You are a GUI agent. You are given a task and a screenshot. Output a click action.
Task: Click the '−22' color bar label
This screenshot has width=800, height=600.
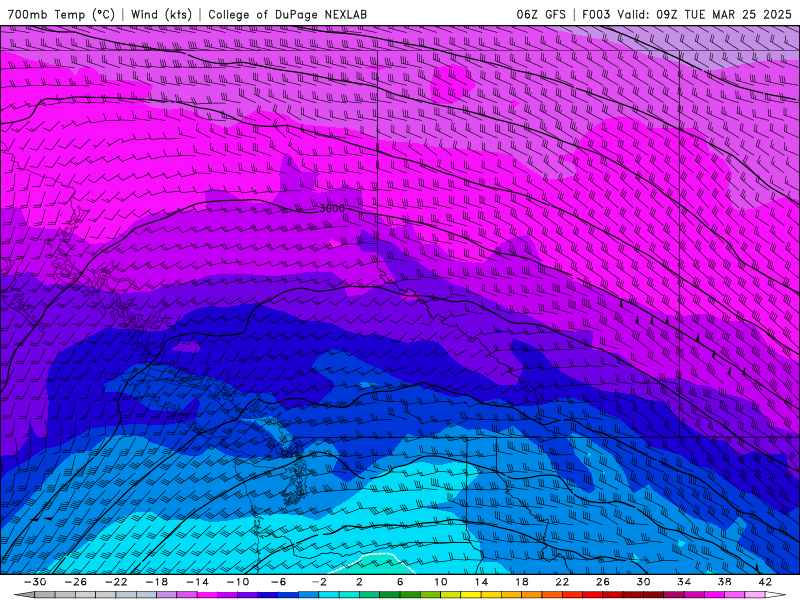(116, 582)
